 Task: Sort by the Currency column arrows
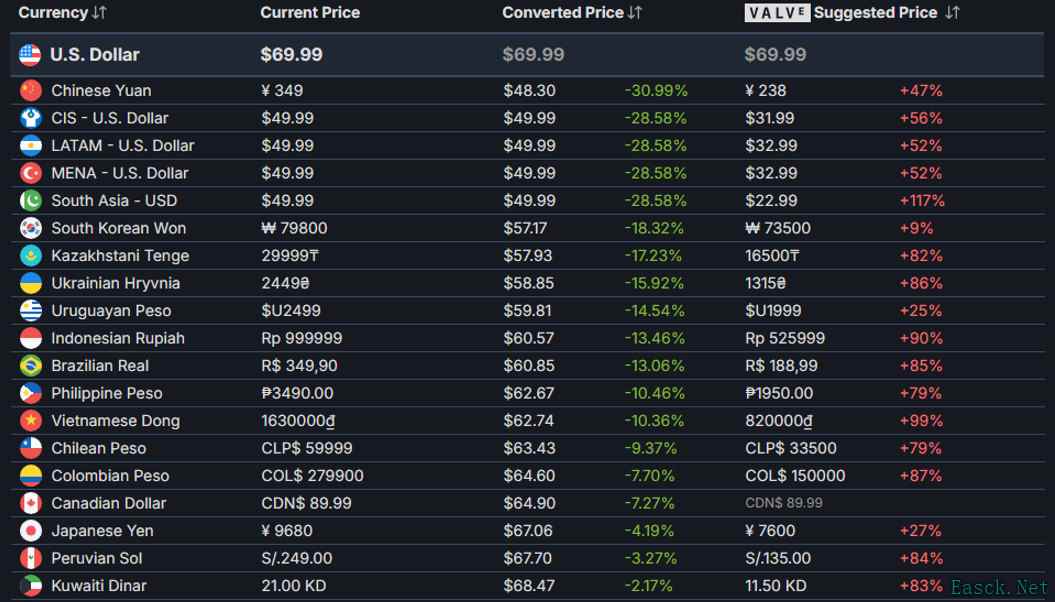pyautogui.click(x=99, y=13)
